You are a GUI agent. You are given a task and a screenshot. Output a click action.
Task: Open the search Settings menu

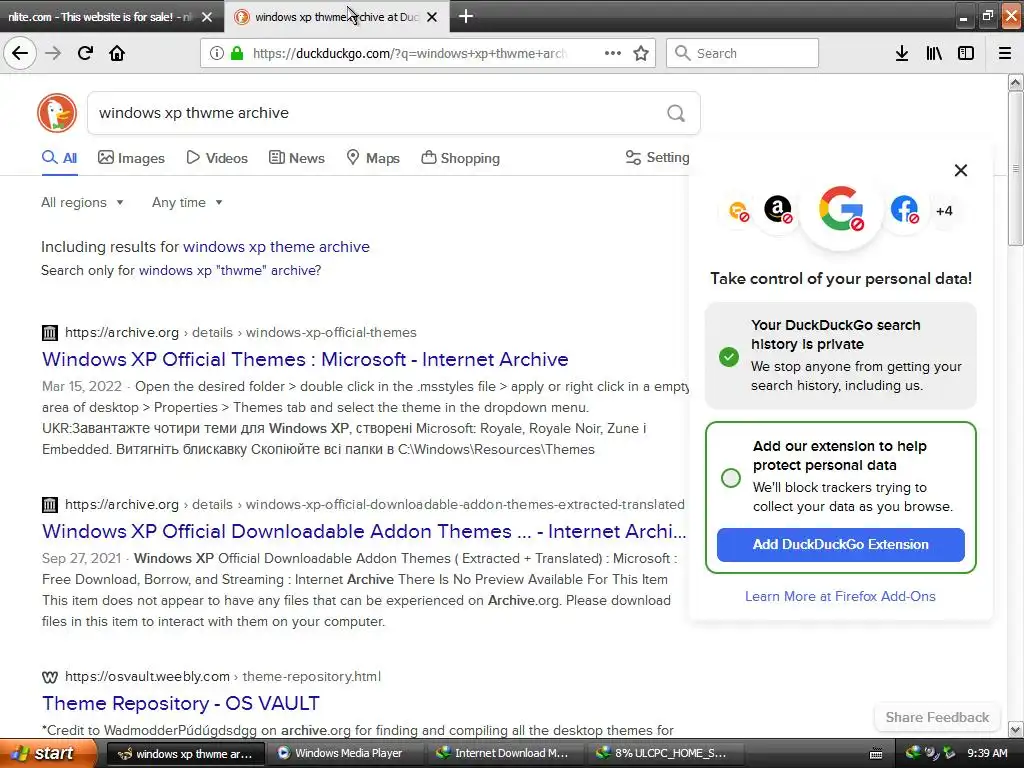click(658, 157)
